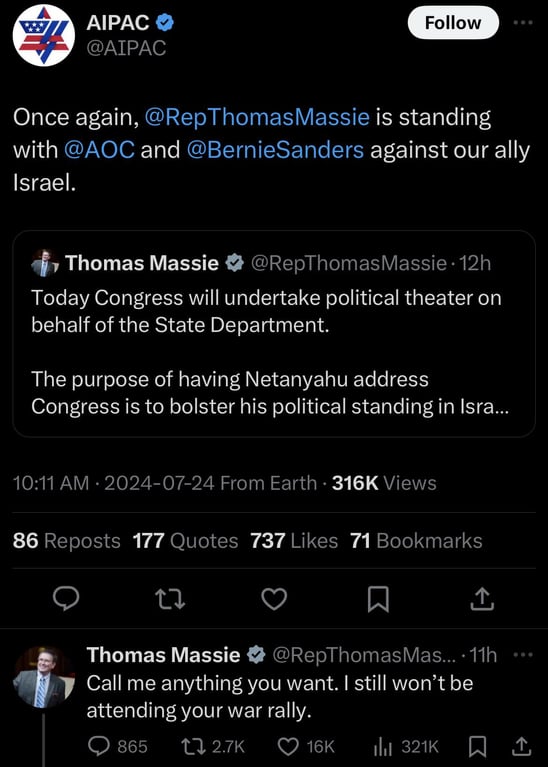Bookmark AIPAC's post
The width and height of the screenshot is (548, 767).
coord(378,599)
